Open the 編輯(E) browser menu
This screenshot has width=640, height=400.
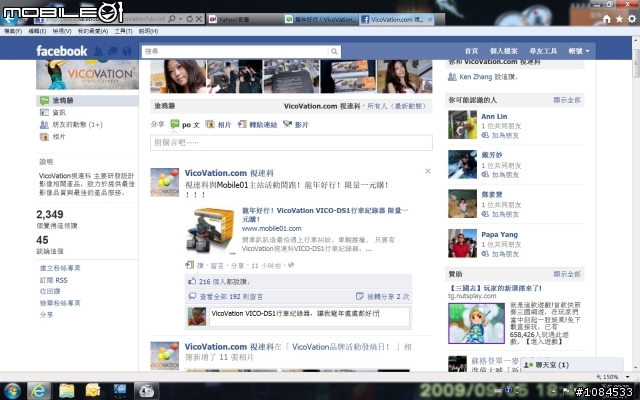tap(37, 31)
